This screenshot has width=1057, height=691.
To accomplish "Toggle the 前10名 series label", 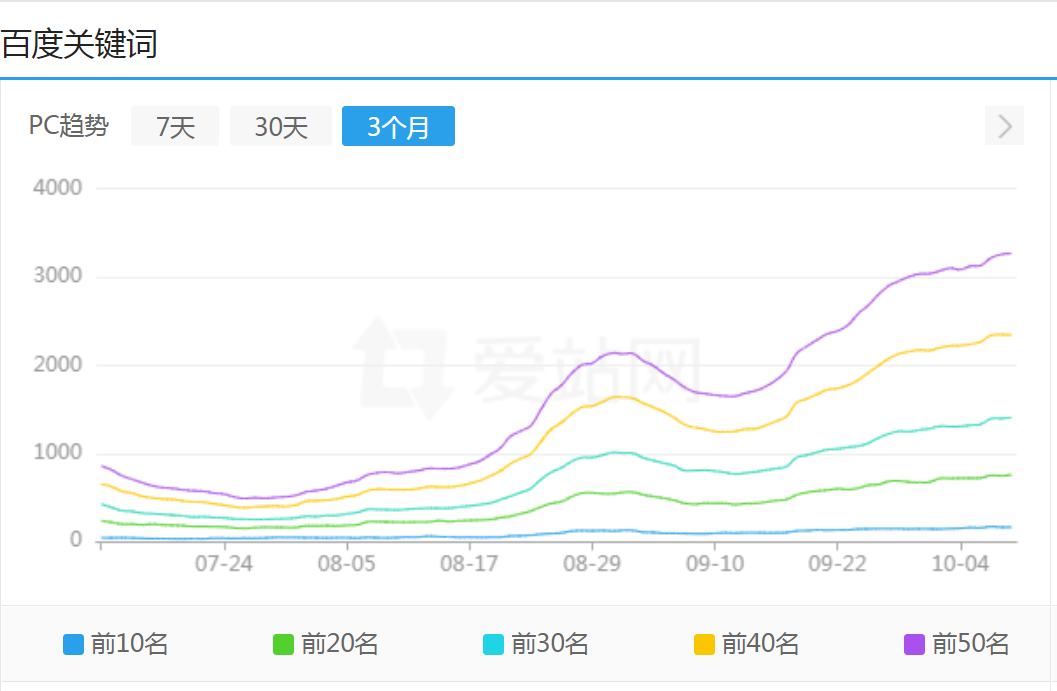I will (129, 645).
